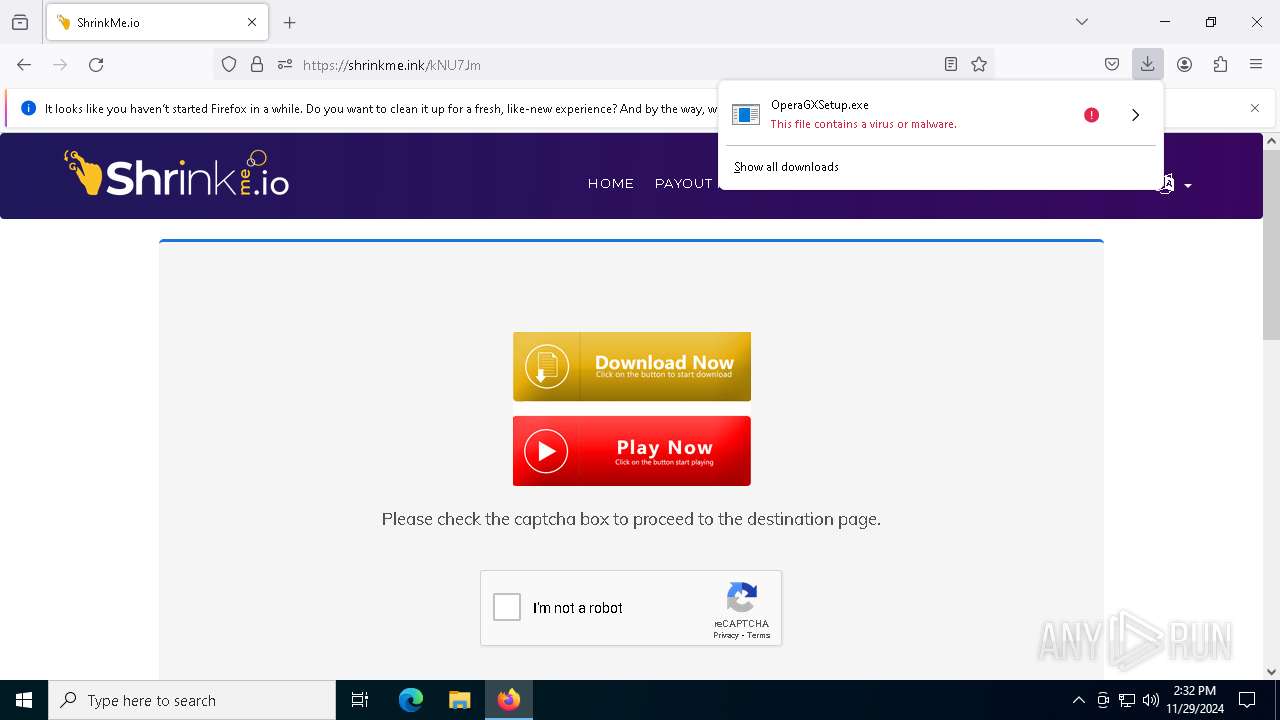
Task: Open reCAPTCHA Terms link
Action: (x=759, y=635)
